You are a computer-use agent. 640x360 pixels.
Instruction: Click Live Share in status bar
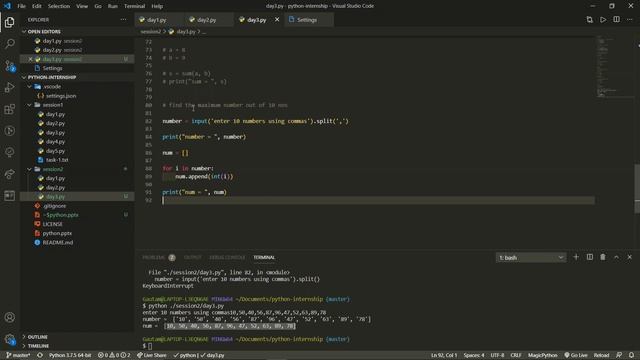pos(151,355)
